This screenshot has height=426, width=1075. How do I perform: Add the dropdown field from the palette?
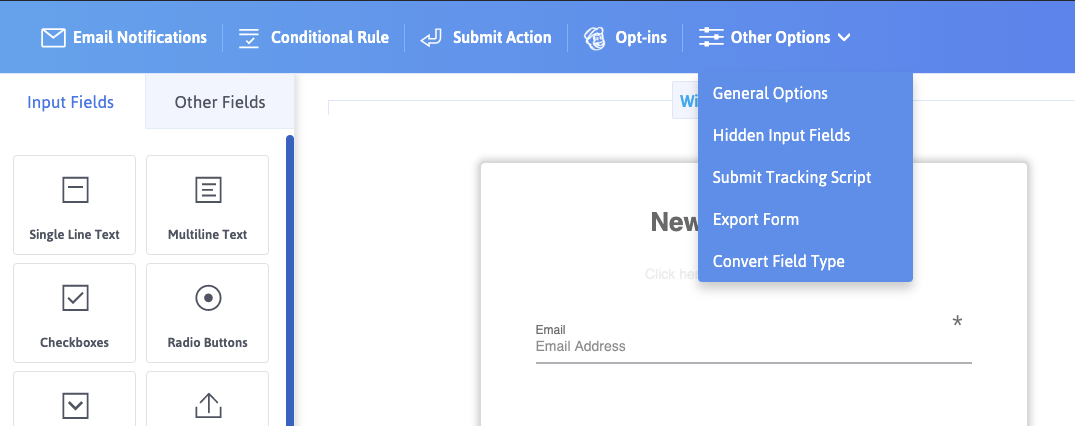[x=74, y=400]
